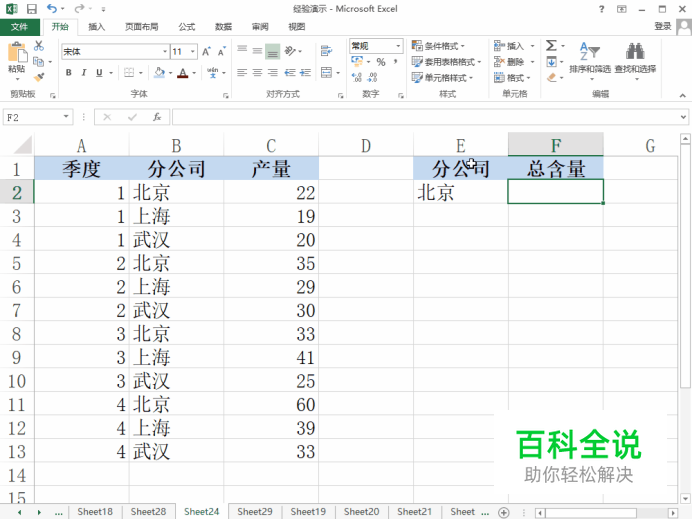Click the Insert Function fx icon
Viewport: 692px width, 519px height.
tap(157, 117)
